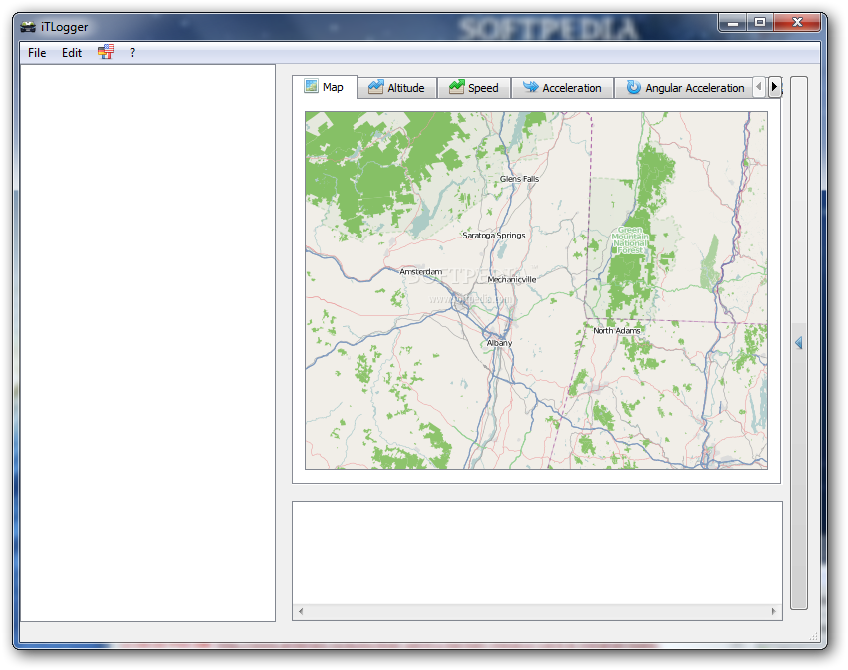Click right arrow of bottom horizontal scrollbar
This screenshot has height=670, width=848.
click(x=774, y=611)
